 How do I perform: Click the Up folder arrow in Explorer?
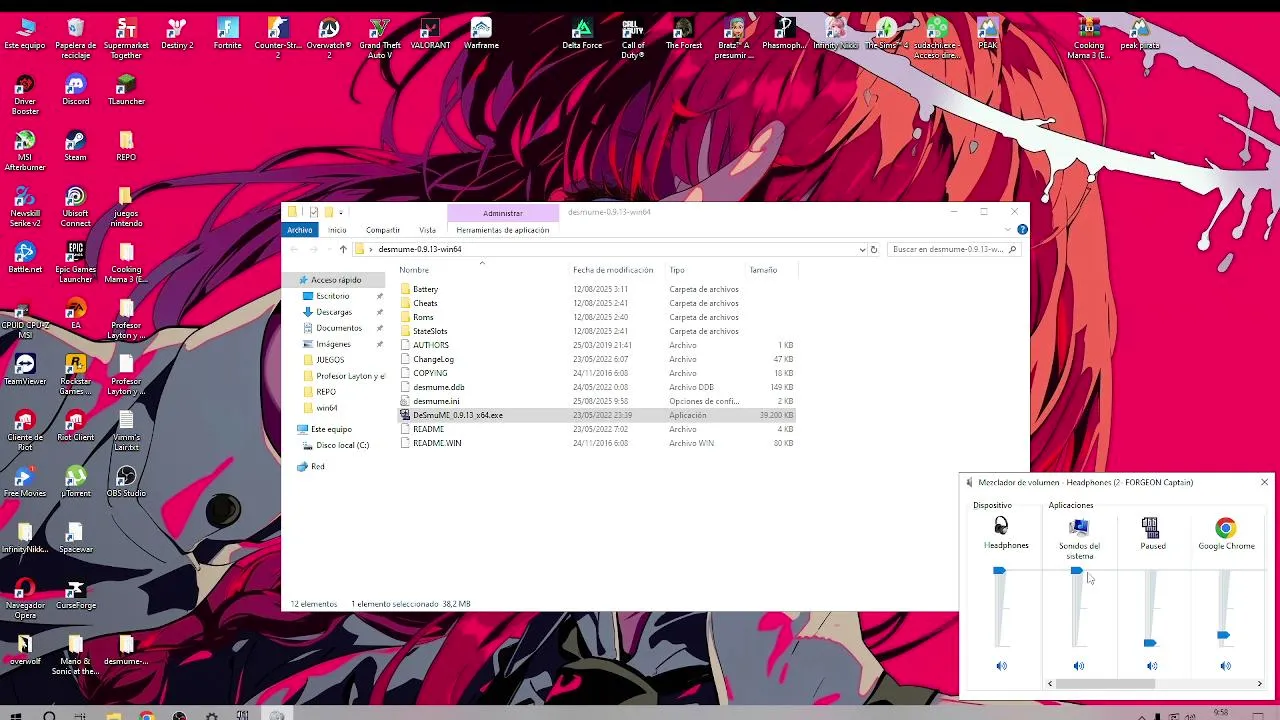[x=343, y=249]
